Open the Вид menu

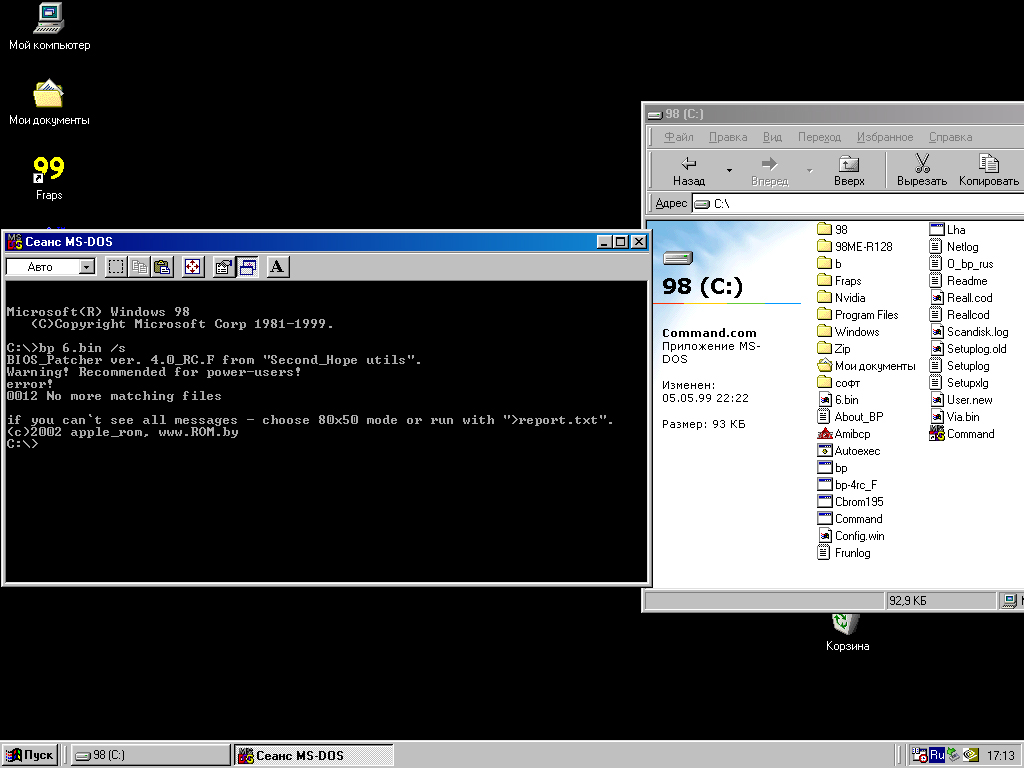click(772, 137)
